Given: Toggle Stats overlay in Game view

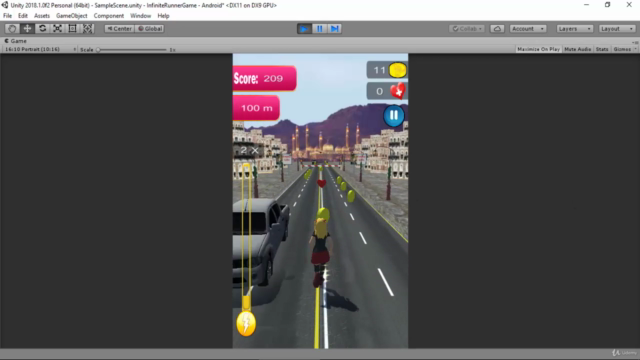Looking at the screenshot, I should click(x=602, y=49).
